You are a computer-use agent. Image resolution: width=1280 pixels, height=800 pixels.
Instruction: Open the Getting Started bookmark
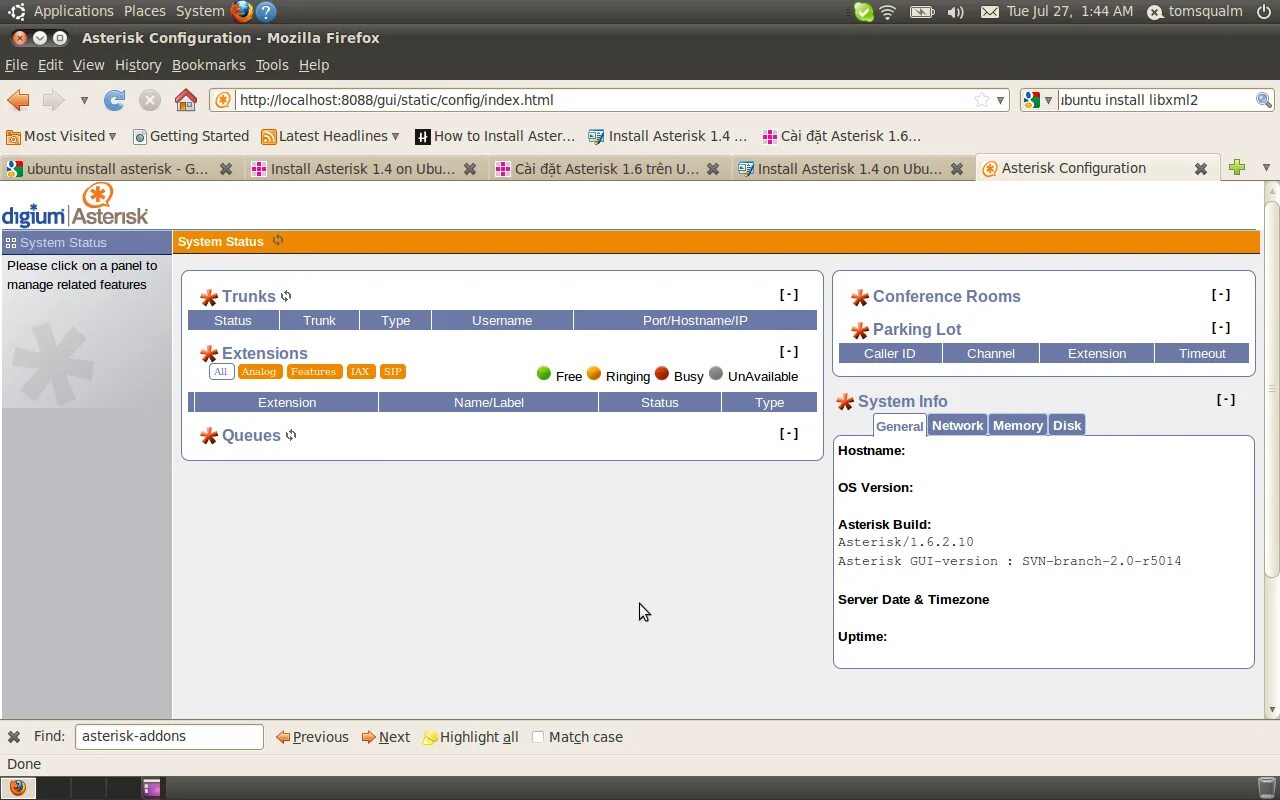[x=190, y=136]
